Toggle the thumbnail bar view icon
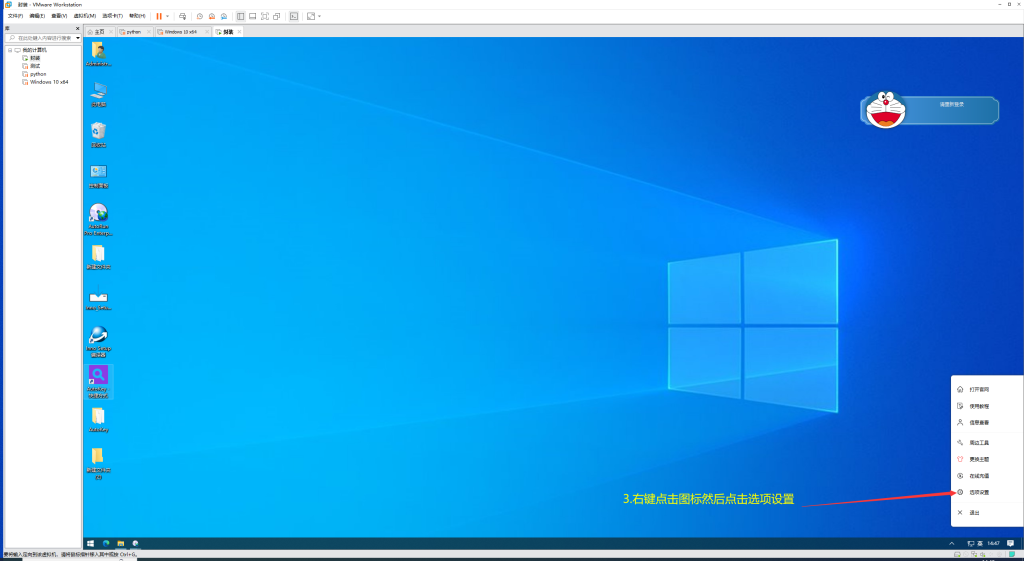1024x561 pixels. tap(253, 16)
